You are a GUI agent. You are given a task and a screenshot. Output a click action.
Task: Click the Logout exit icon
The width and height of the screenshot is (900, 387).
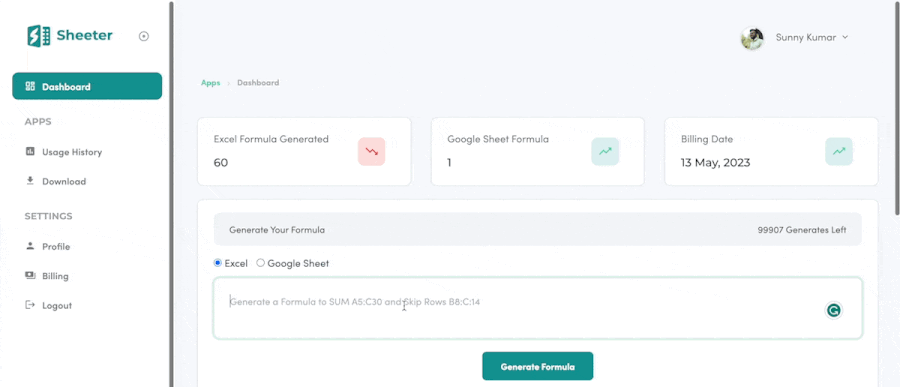tap(30, 305)
